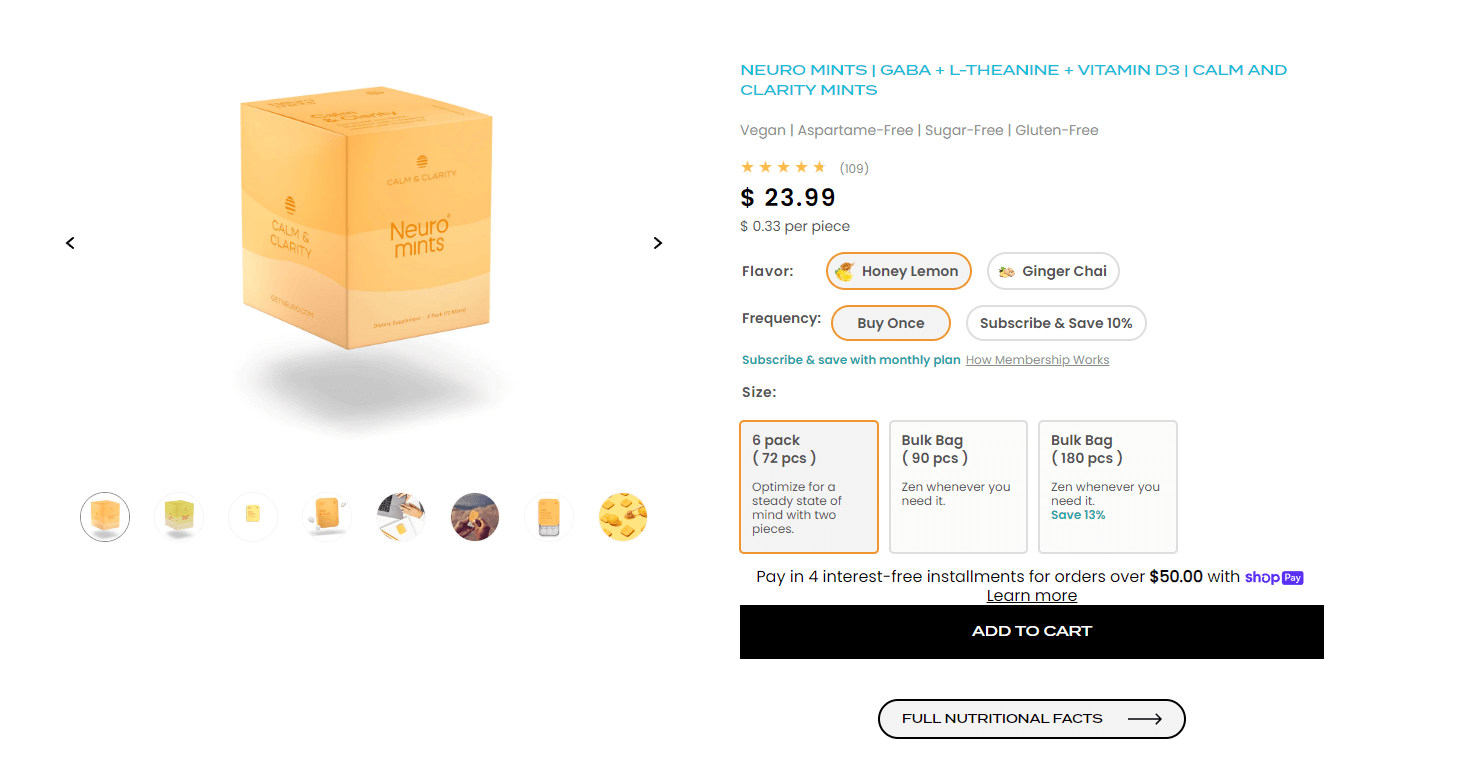Select the Honey Lemon flavor

898,271
